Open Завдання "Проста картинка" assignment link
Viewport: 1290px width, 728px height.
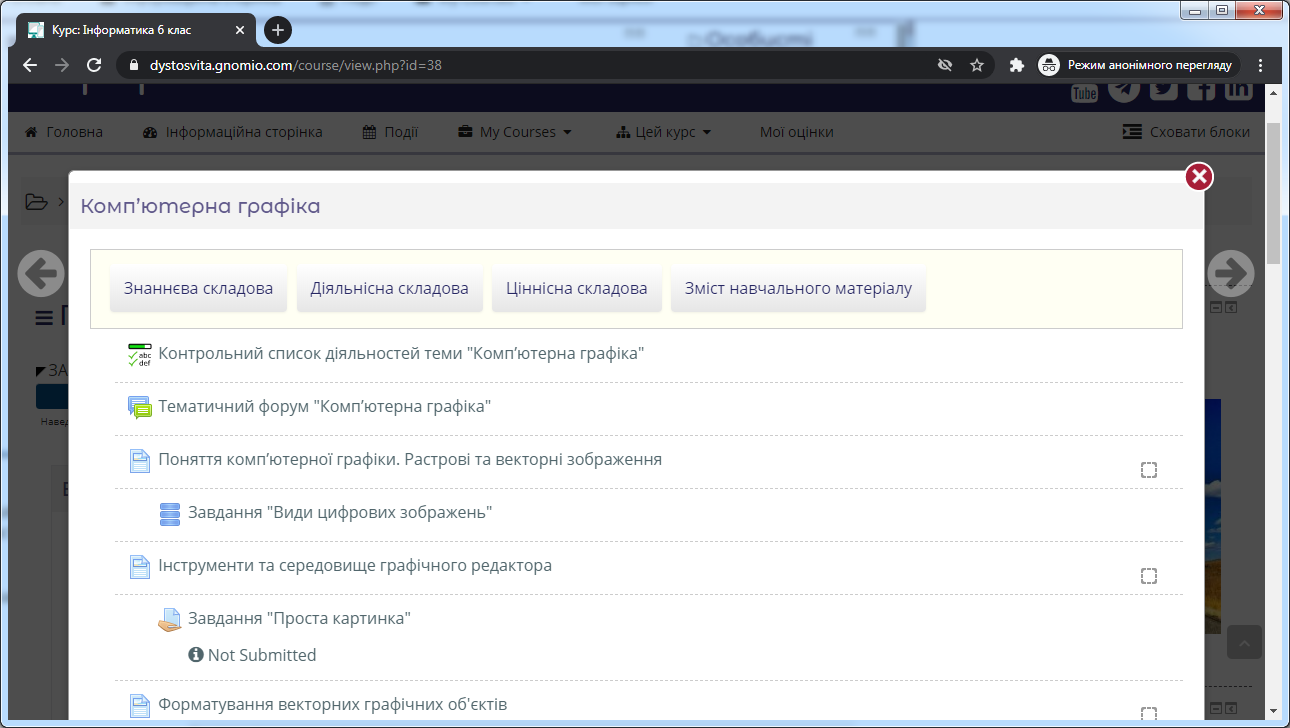coord(300,619)
